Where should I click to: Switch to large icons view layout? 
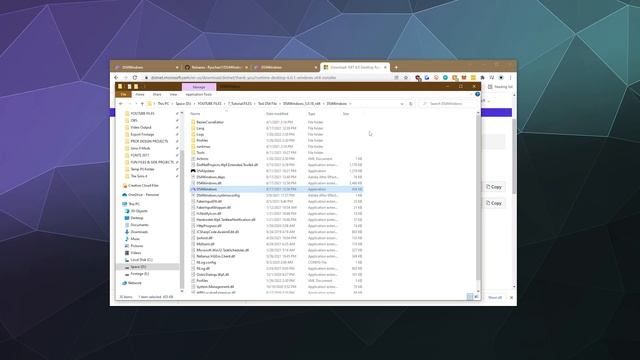[476, 297]
